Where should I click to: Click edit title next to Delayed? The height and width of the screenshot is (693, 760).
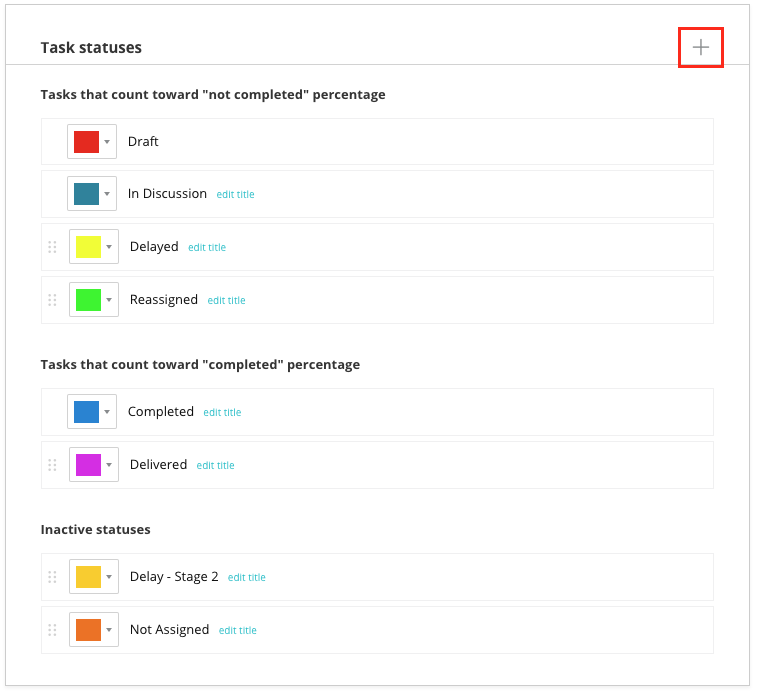[x=207, y=248]
